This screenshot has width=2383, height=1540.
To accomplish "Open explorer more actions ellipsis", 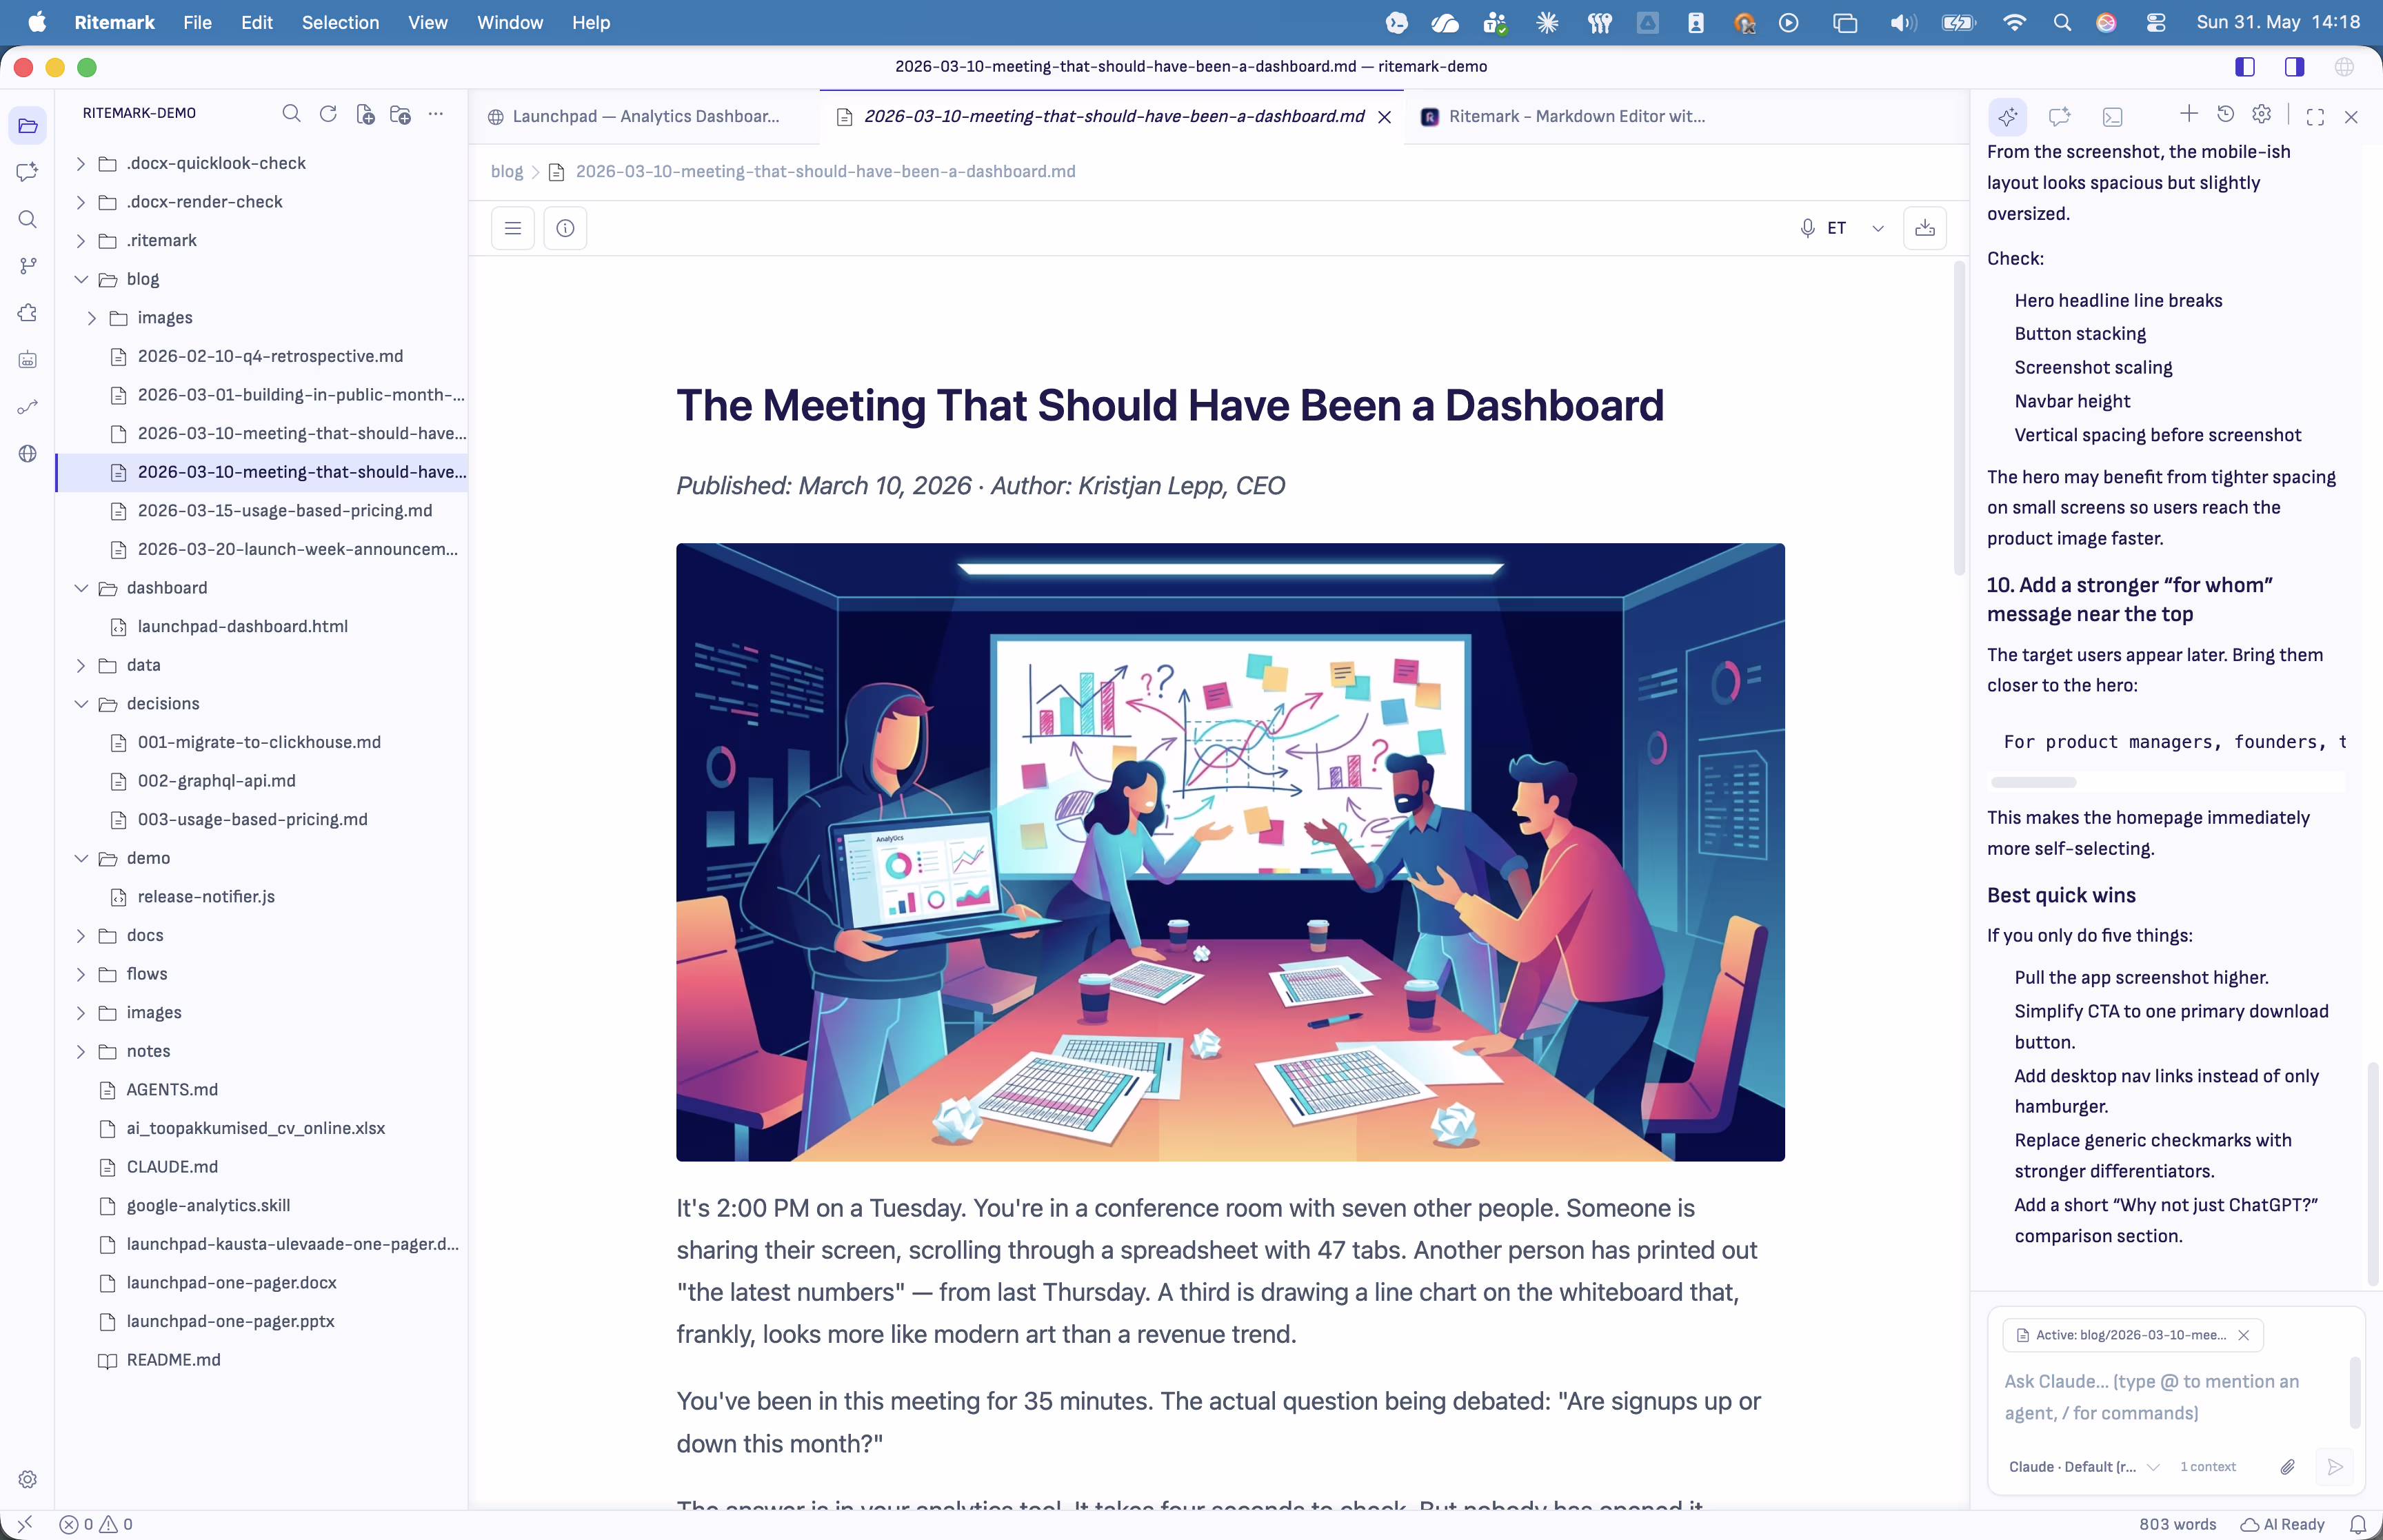I will point(436,114).
